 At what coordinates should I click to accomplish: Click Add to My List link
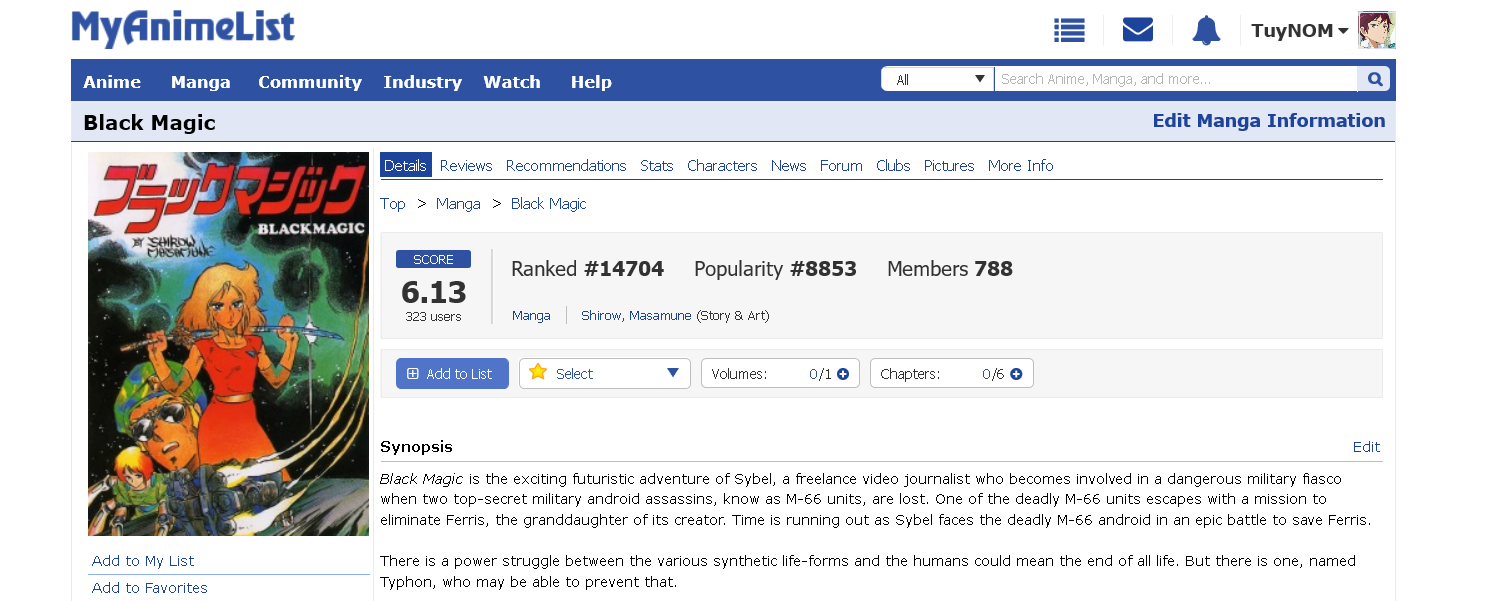143,561
